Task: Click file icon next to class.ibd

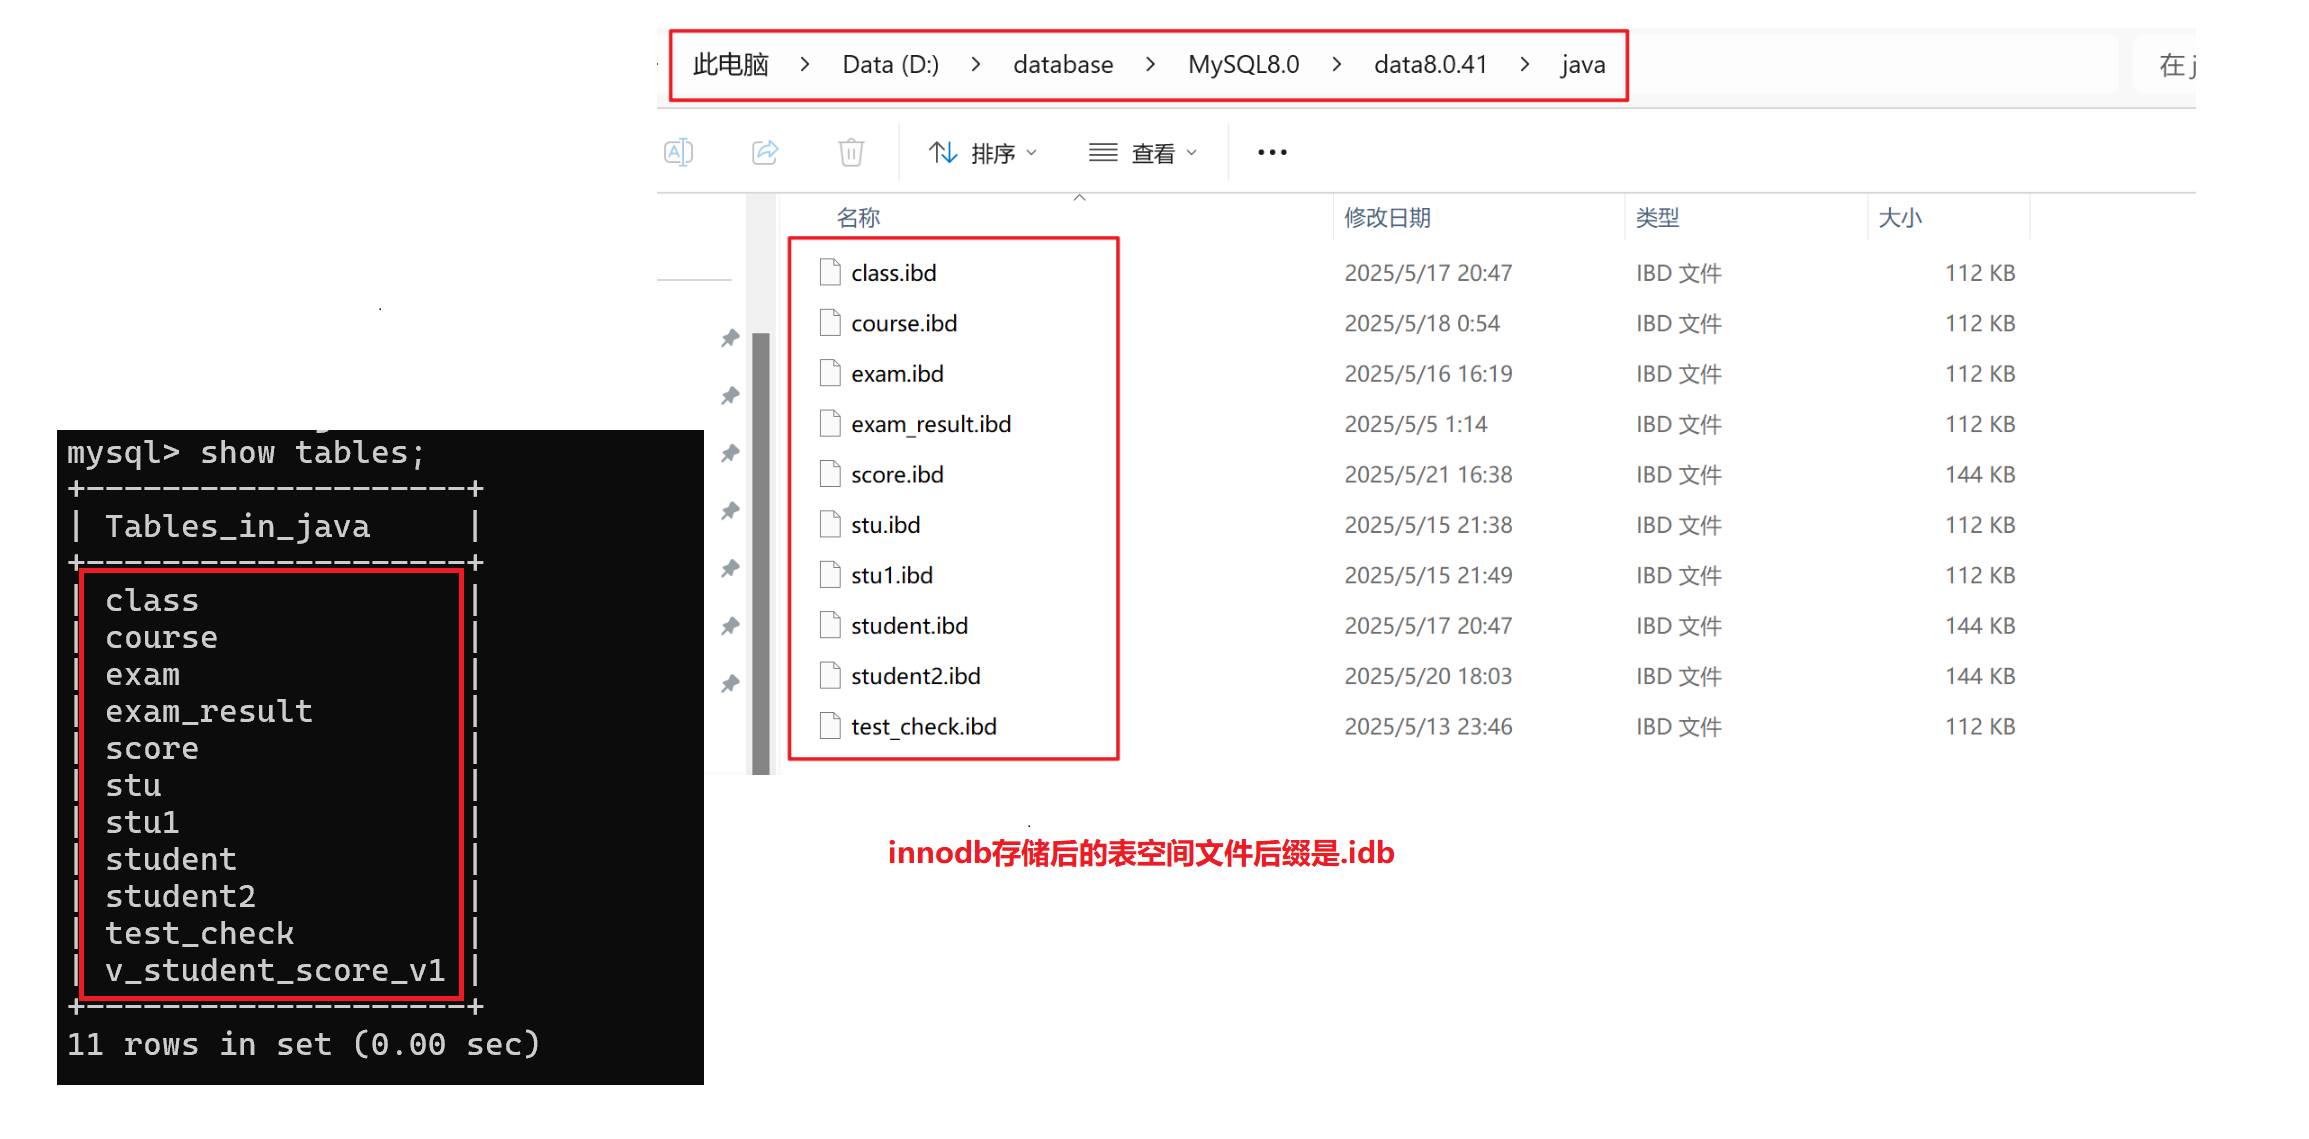Action: click(x=829, y=272)
